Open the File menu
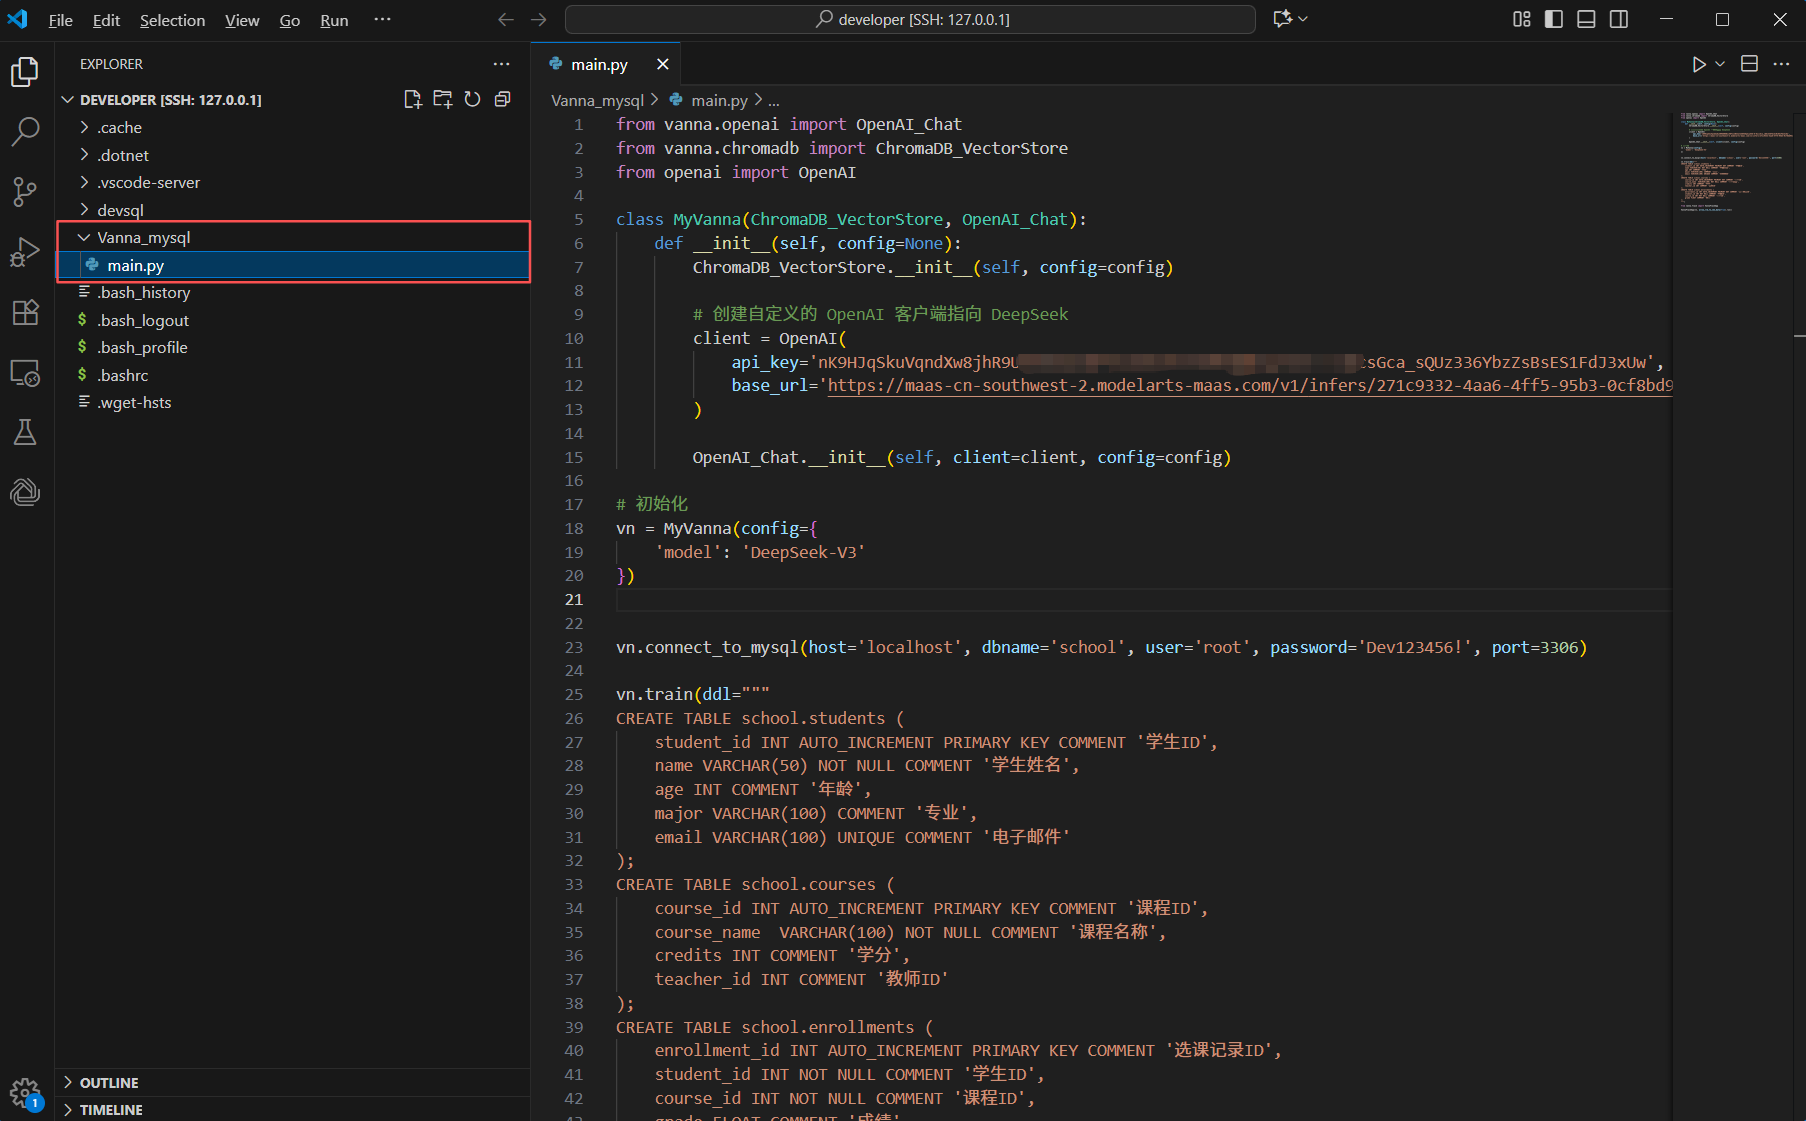The width and height of the screenshot is (1806, 1121). pyautogui.click(x=60, y=20)
